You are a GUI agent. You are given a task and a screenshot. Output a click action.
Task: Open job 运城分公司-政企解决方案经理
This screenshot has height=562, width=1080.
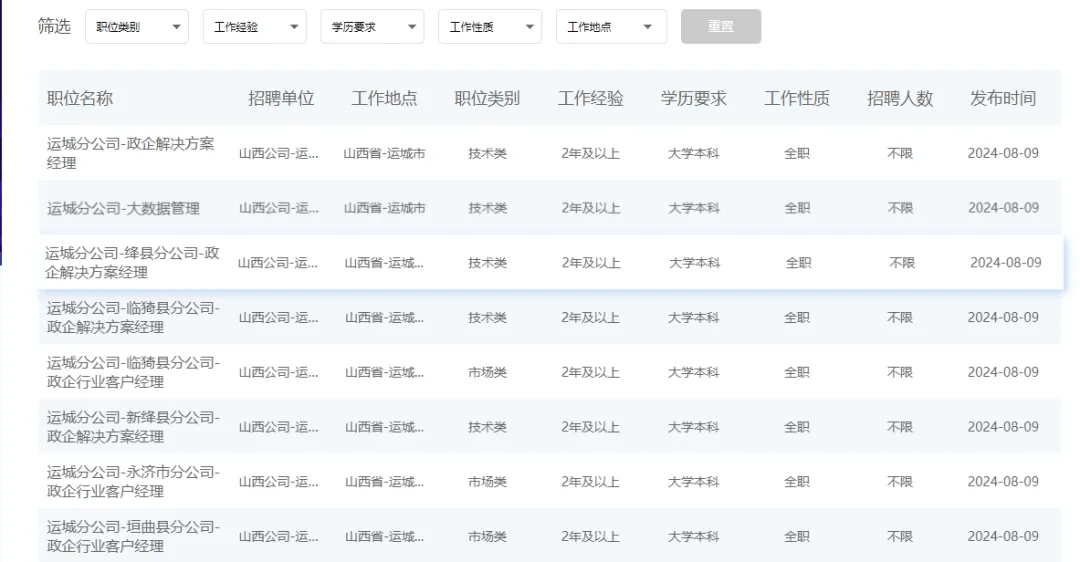pos(131,153)
